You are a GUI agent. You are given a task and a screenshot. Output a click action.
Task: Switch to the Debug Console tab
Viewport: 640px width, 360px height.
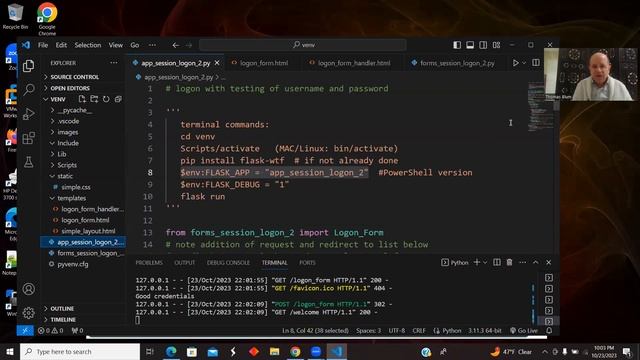tap(228, 262)
